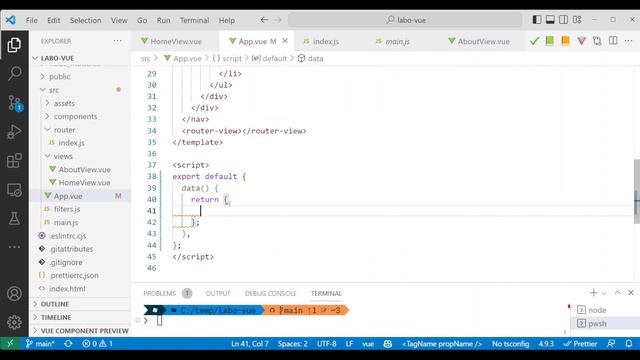Open the File menu
Screen dimensions: 640x360
[x=31, y=20]
